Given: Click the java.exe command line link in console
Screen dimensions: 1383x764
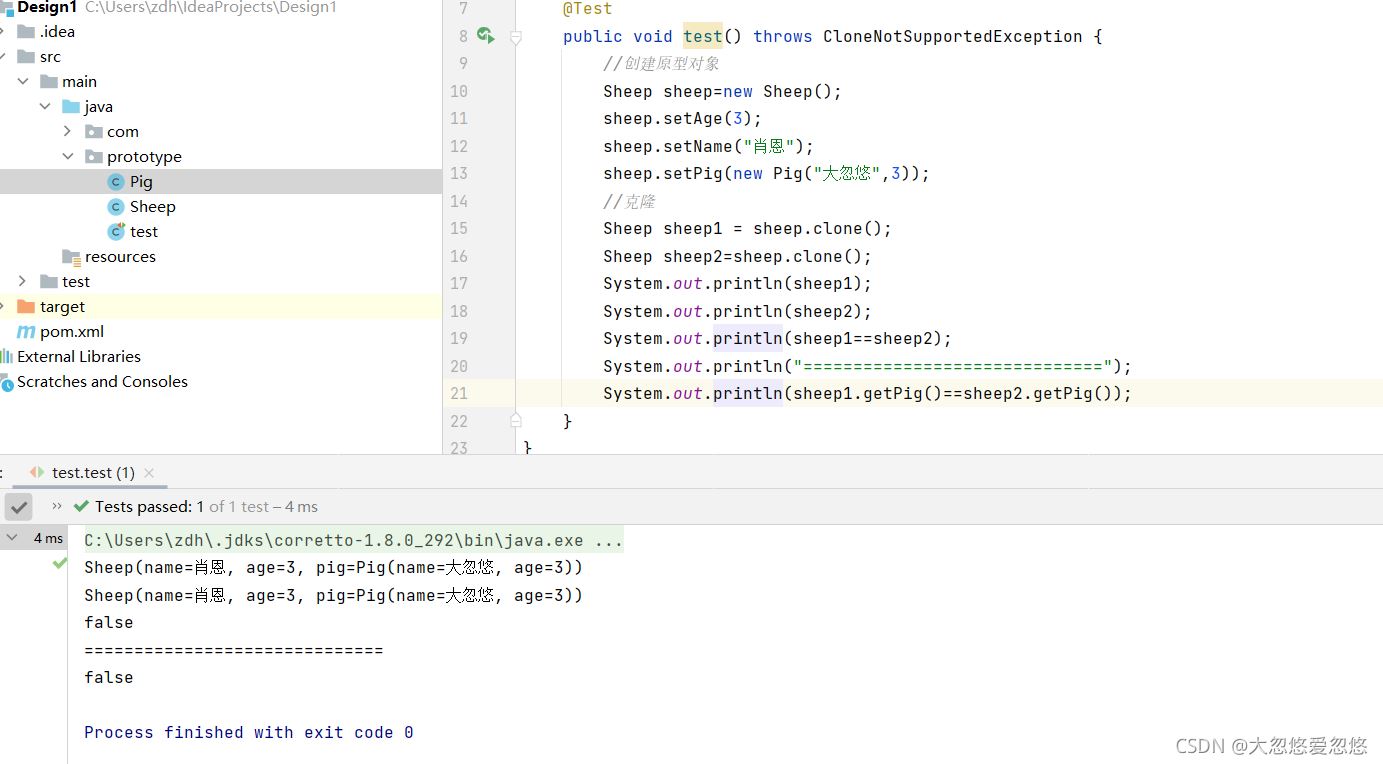Looking at the screenshot, I should coord(353,541).
